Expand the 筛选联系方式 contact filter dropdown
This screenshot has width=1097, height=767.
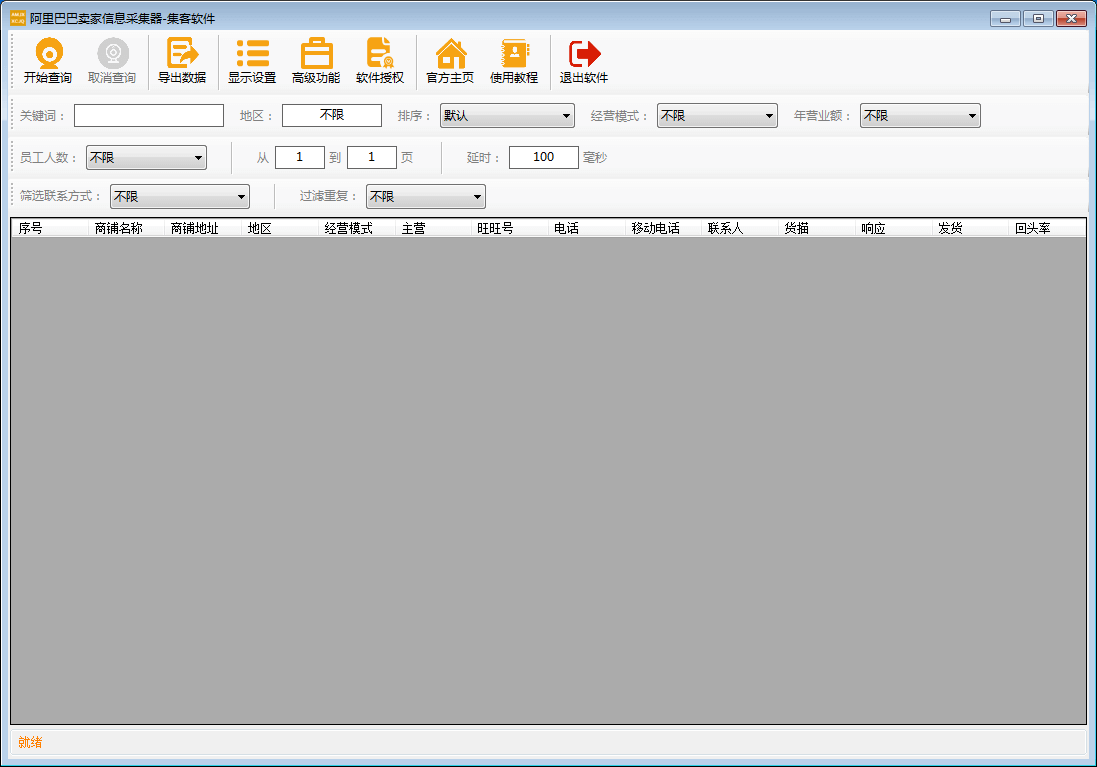click(180, 197)
